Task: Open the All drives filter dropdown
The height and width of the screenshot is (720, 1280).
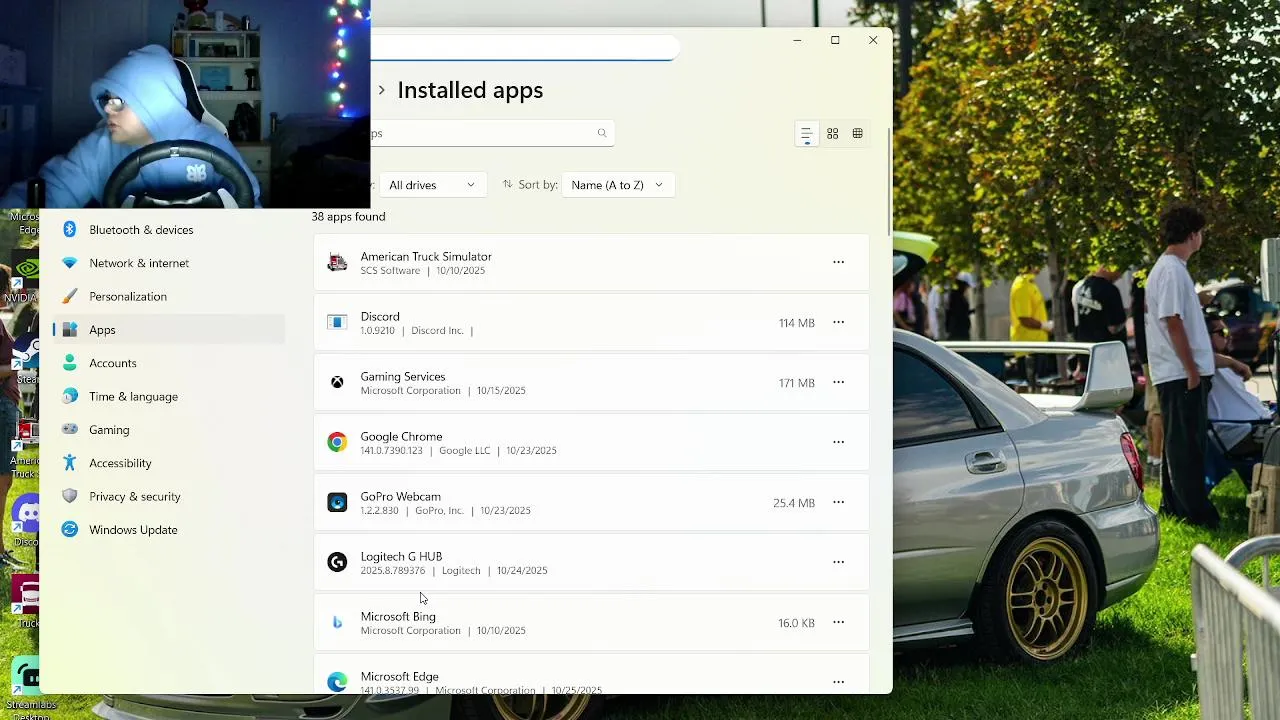Action: pyautogui.click(x=431, y=185)
